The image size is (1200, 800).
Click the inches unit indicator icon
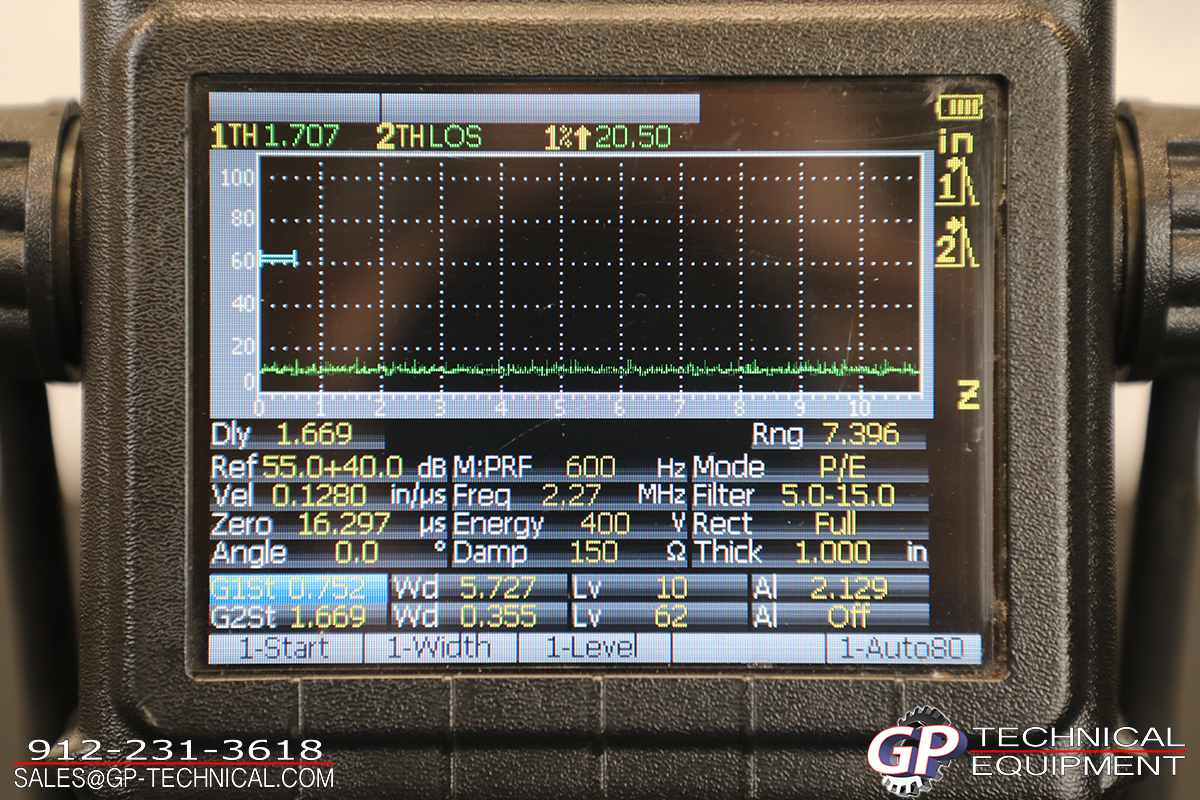pyautogui.click(x=957, y=142)
